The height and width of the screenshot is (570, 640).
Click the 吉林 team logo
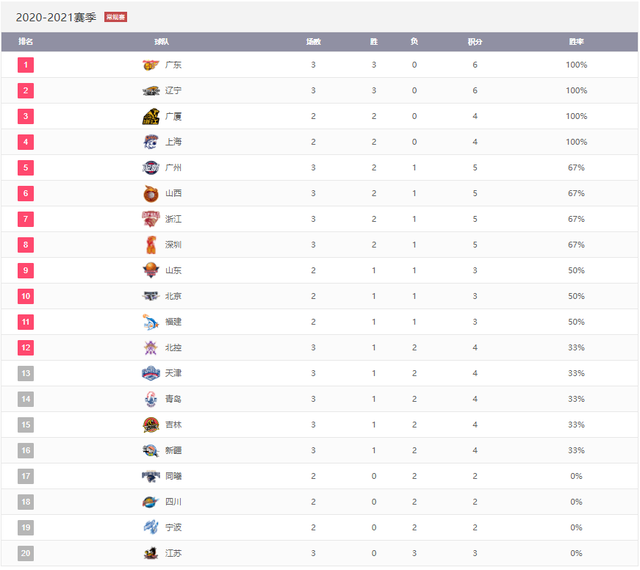point(151,425)
